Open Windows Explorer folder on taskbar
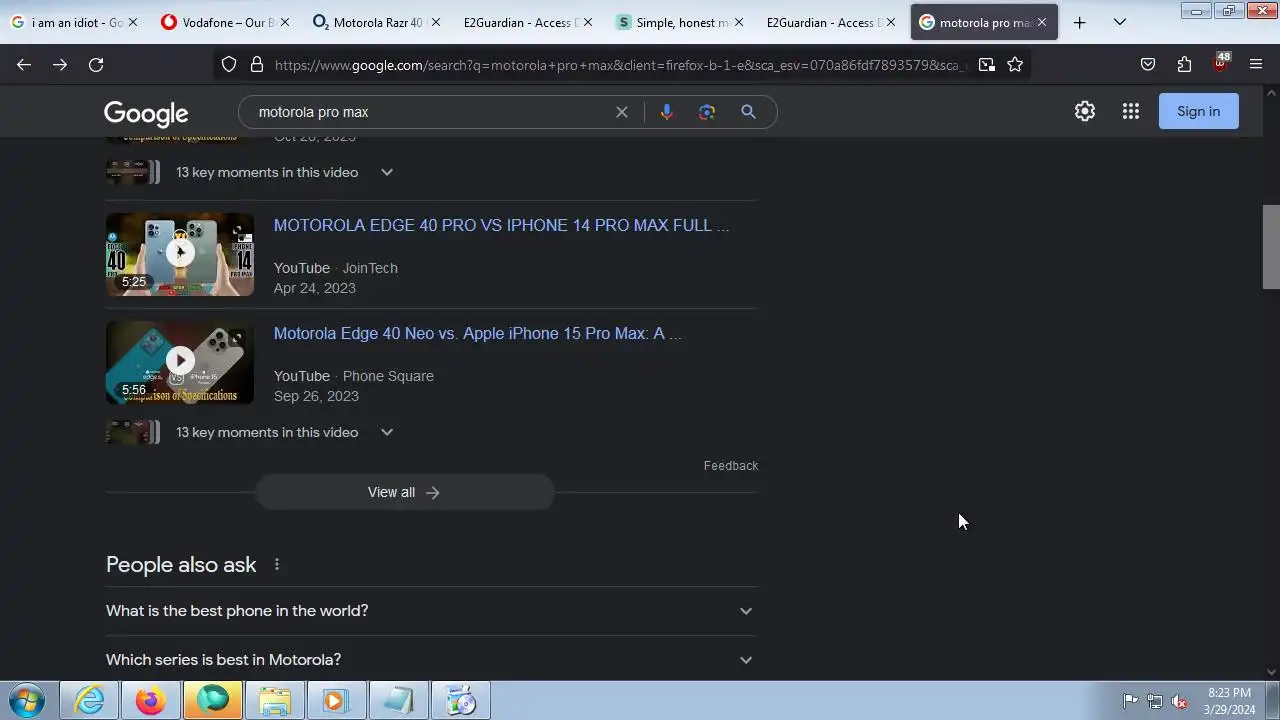Viewport: 1280px width, 720px height. [274, 700]
